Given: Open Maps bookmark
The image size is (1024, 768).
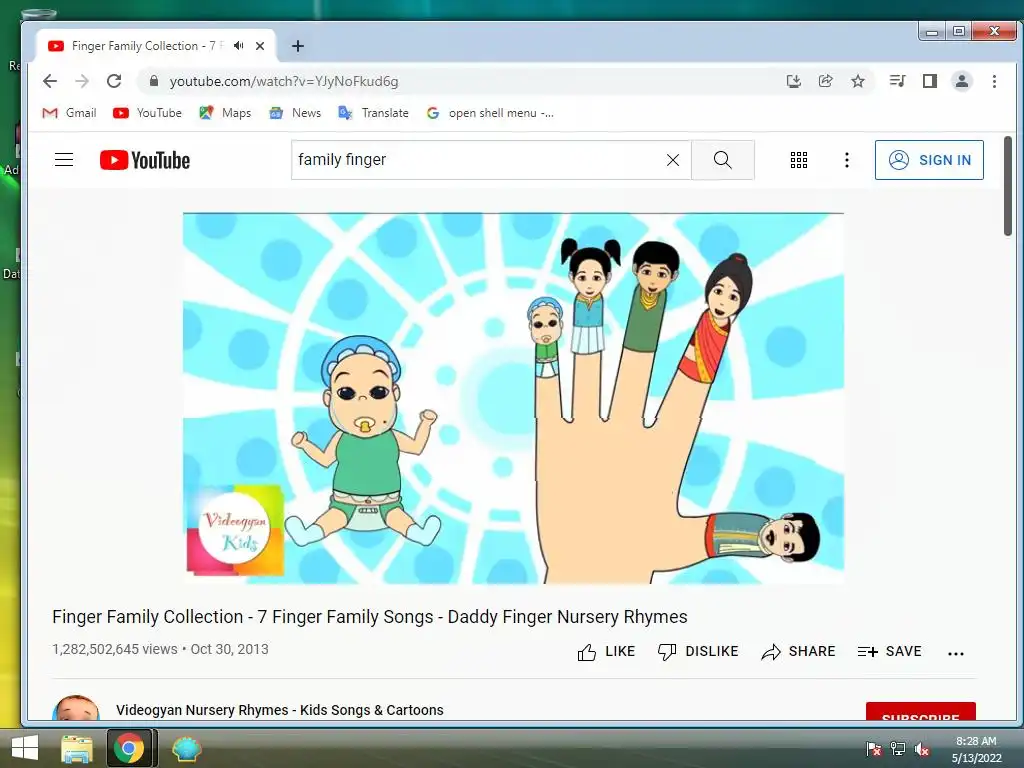Looking at the screenshot, I should click(x=225, y=113).
